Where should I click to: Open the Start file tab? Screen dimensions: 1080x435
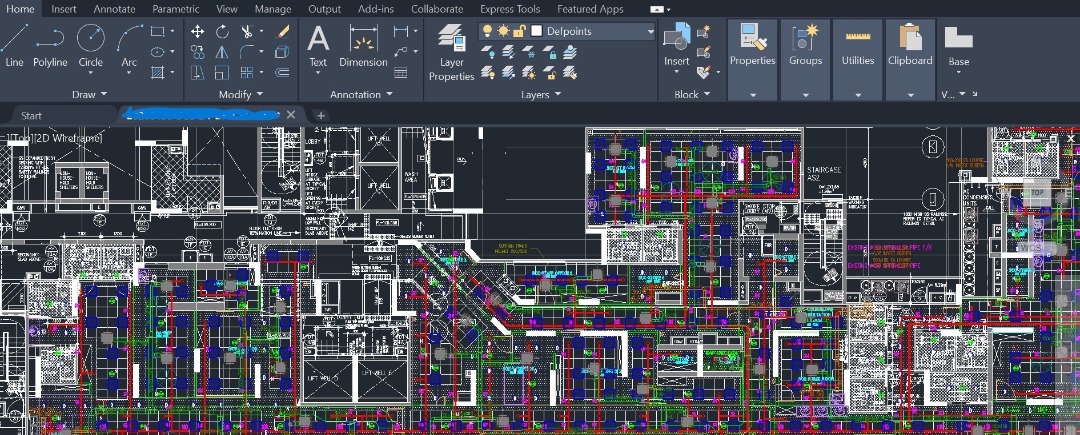(x=32, y=116)
